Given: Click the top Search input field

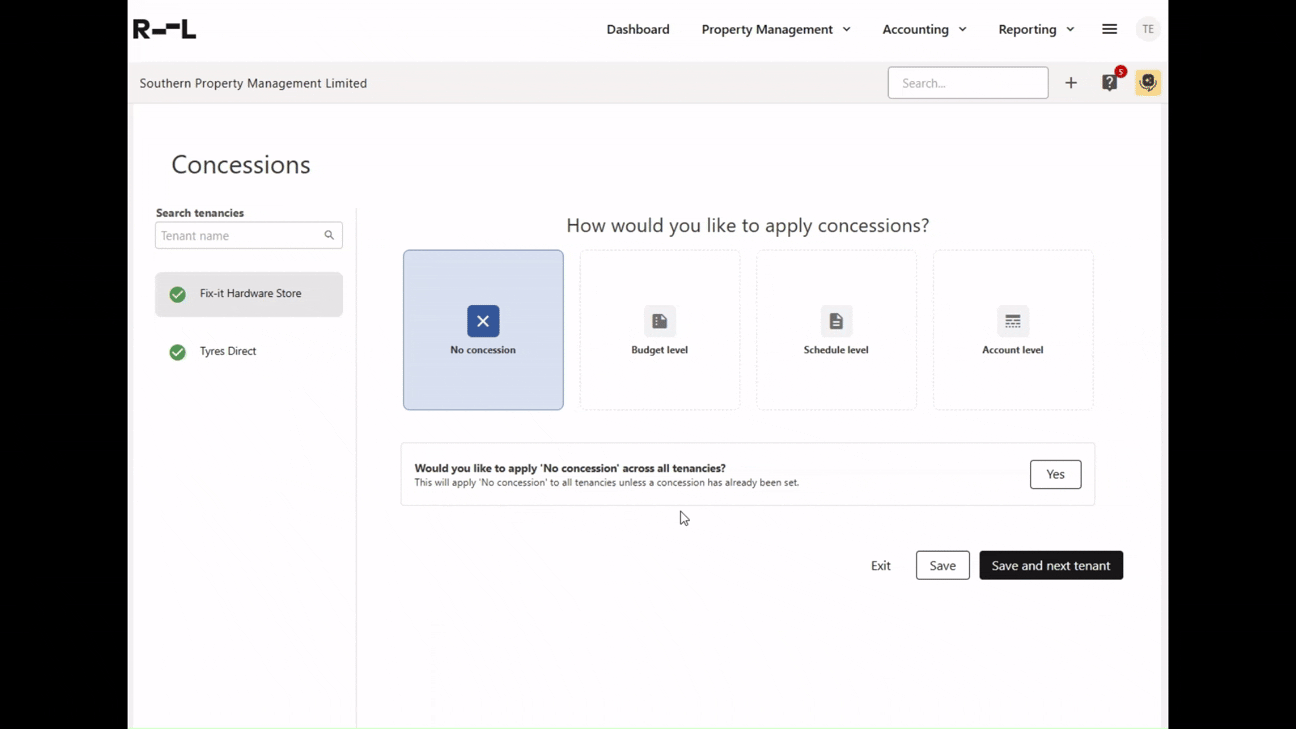Looking at the screenshot, I should 967,83.
